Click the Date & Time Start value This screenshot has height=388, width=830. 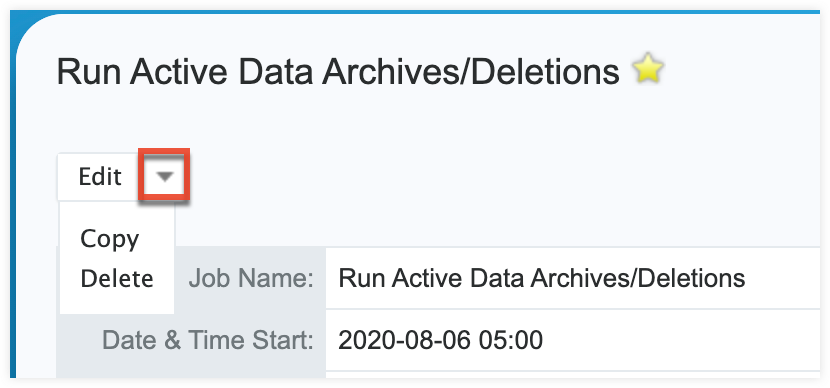573,340
